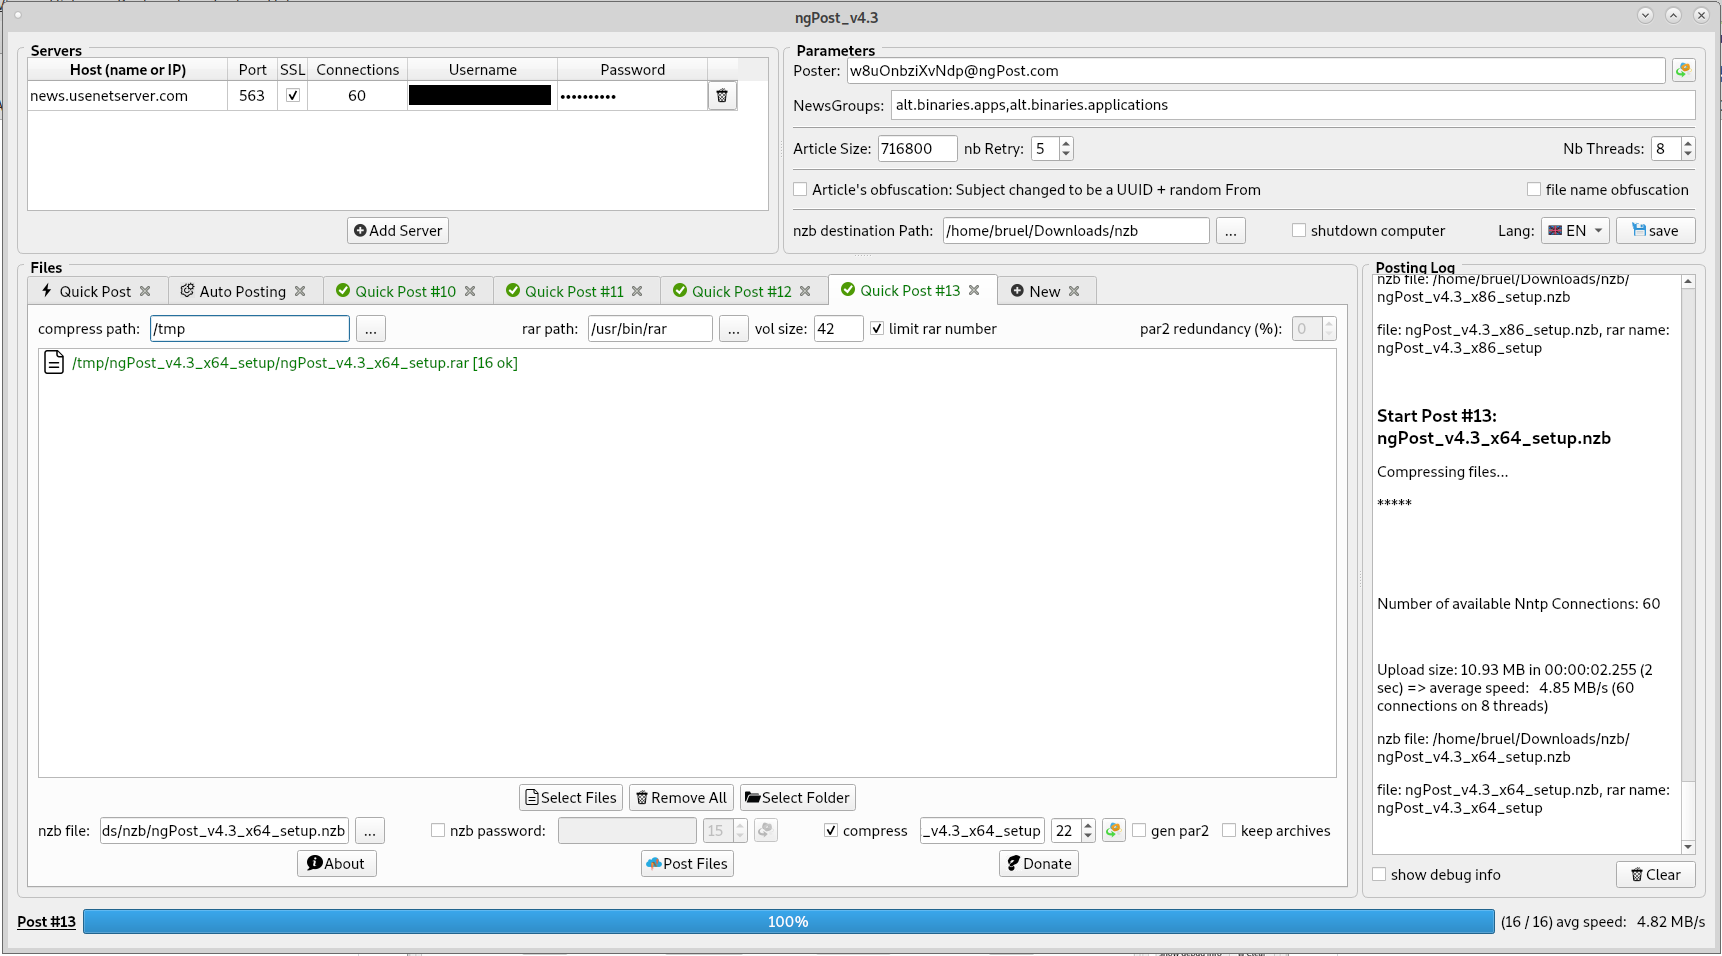Close the Quick Post #12 tab

coord(805,291)
